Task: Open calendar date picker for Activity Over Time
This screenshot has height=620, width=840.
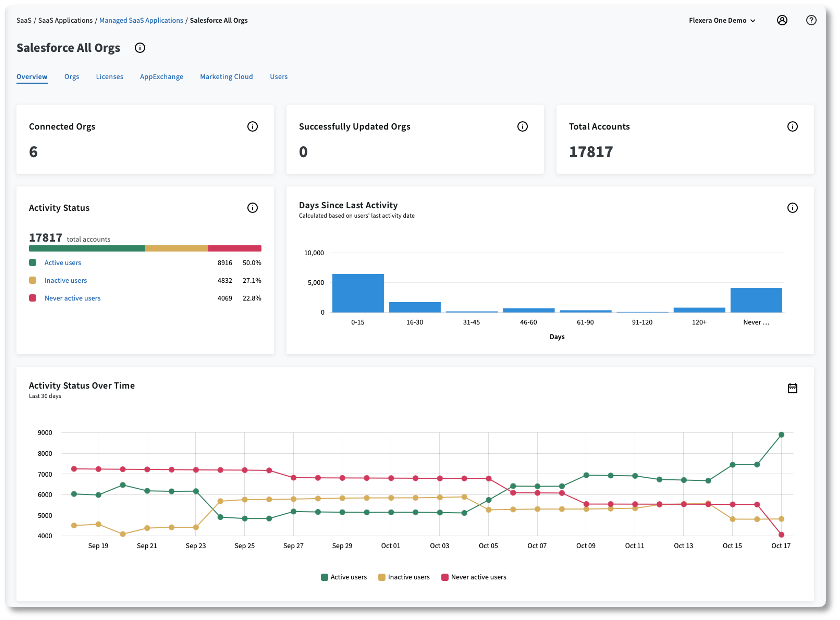Action: 792,388
